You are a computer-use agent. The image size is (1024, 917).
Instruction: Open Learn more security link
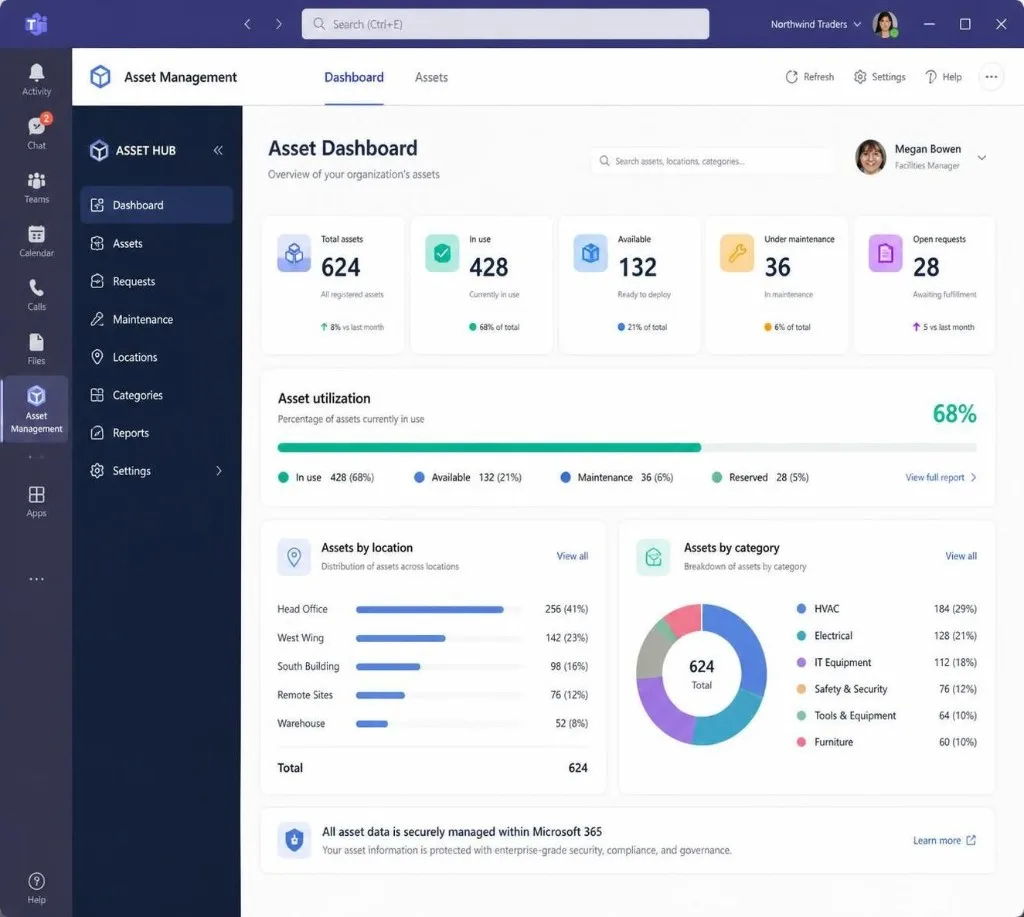944,841
